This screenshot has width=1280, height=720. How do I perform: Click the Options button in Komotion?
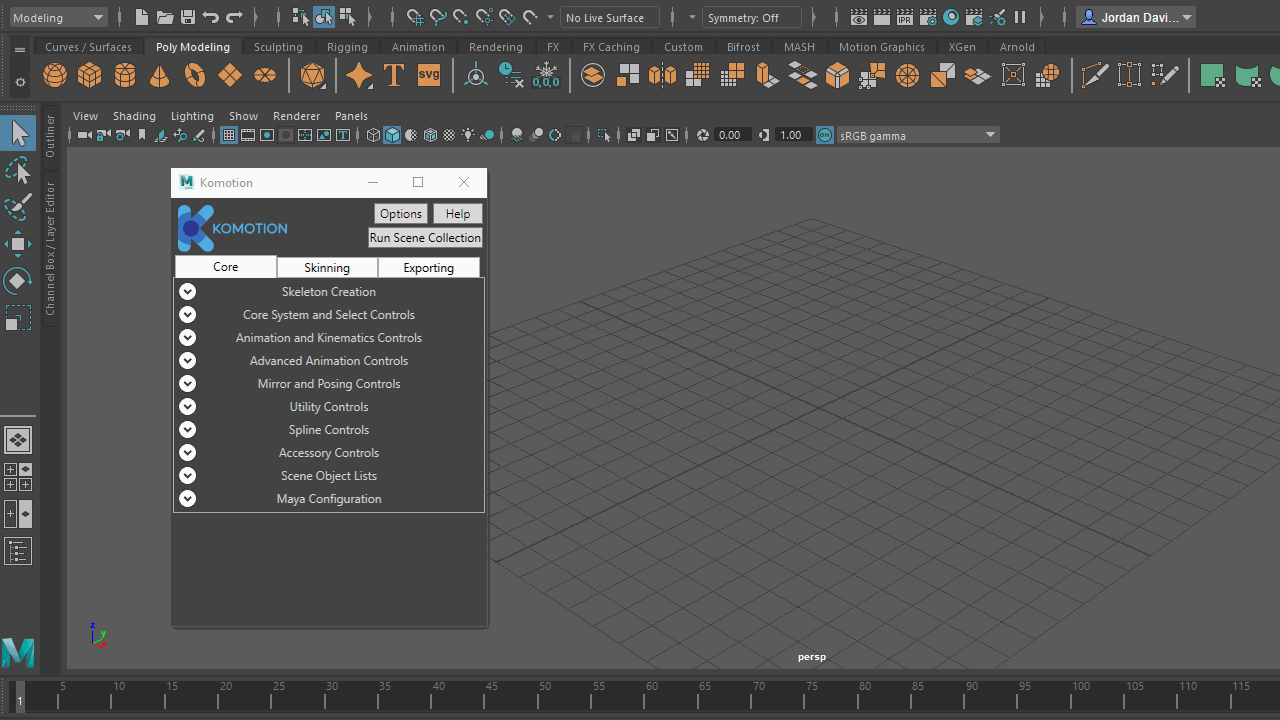pyautogui.click(x=400, y=214)
